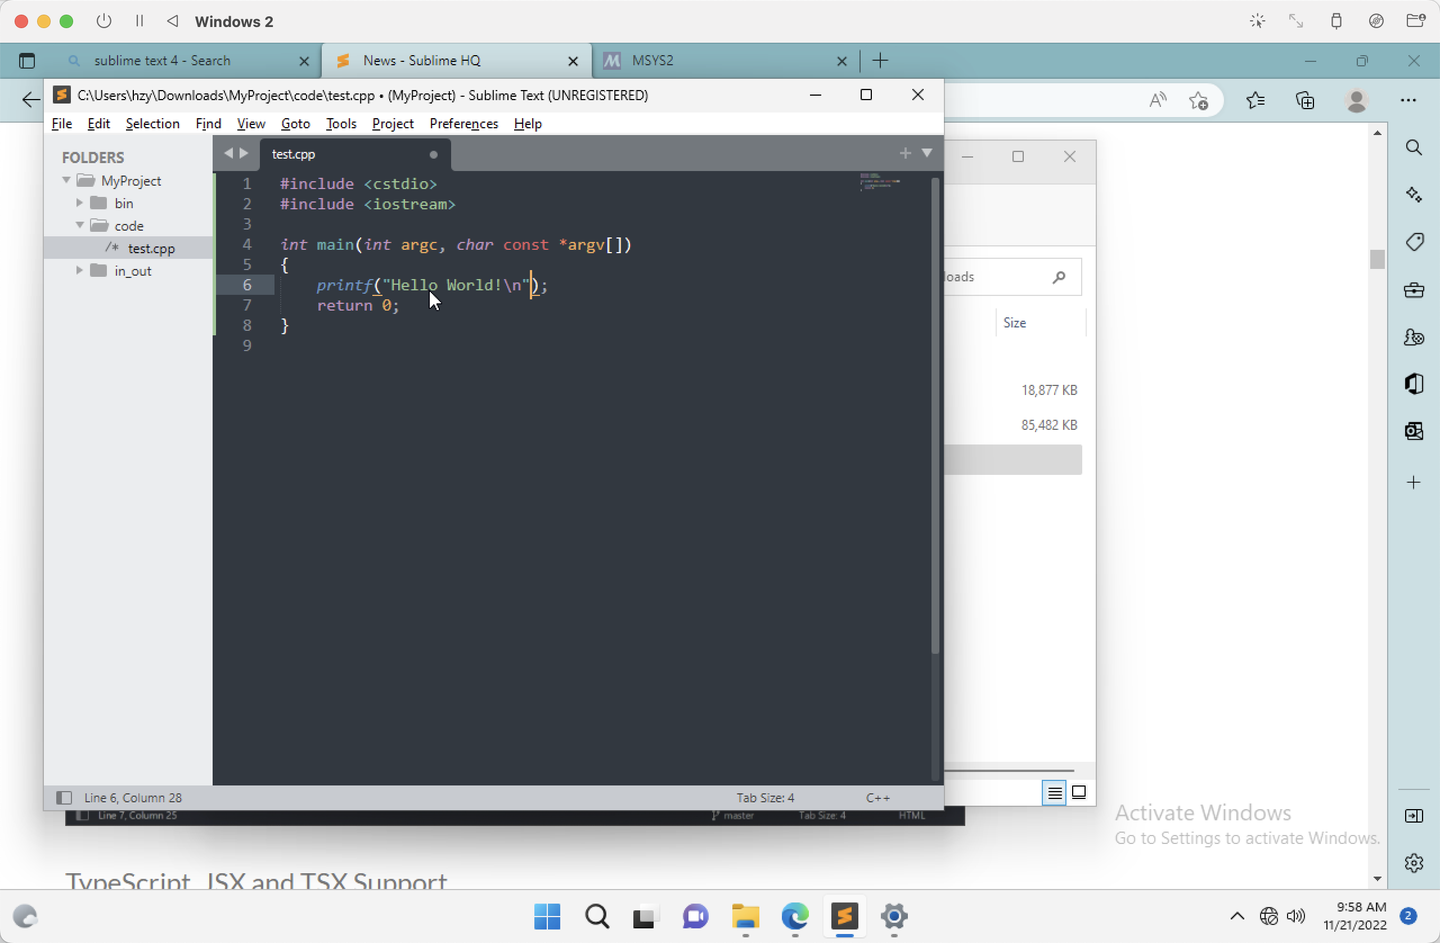Select the previous-tab arrow in Sublime Text
This screenshot has width=1440, height=943.
pyautogui.click(x=228, y=153)
